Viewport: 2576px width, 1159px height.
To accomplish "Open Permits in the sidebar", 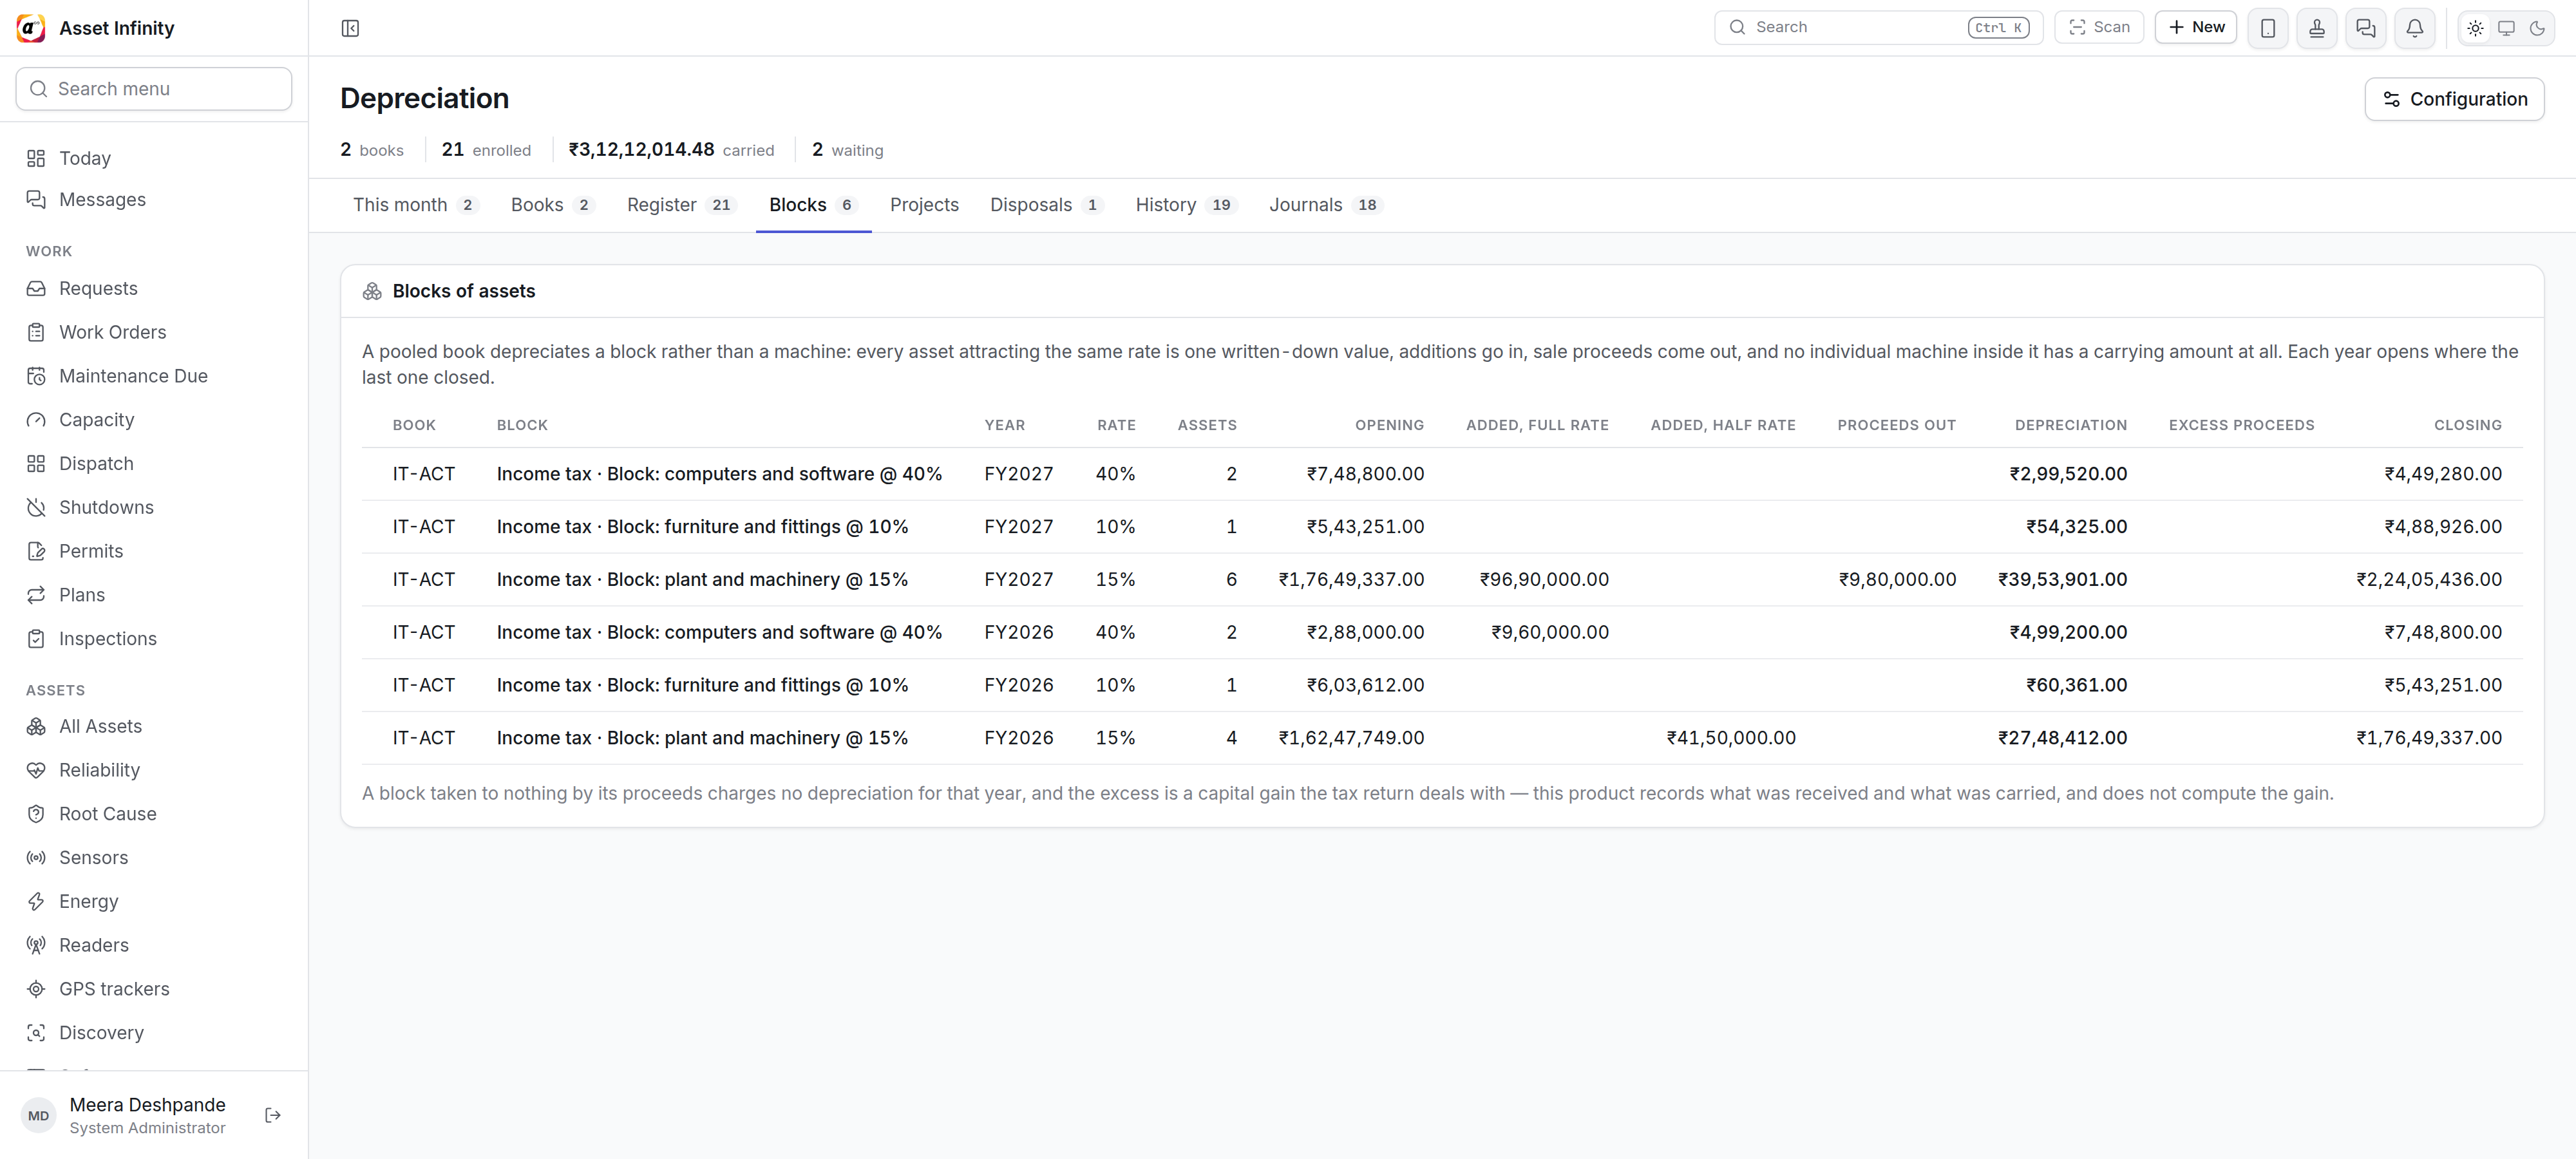I will pyautogui.click(x=154, y=551).
